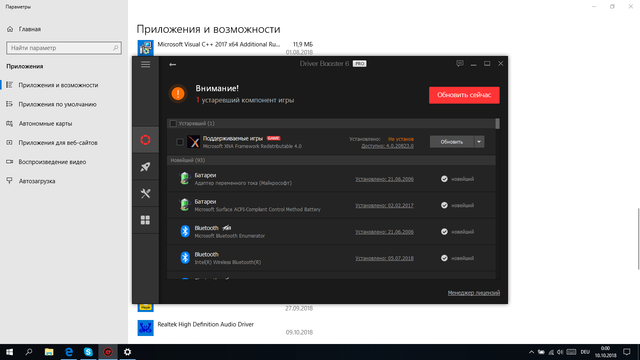640x360 pixels.
Task: Click the Новейший (93) section header
Action: tap(331, 160)
